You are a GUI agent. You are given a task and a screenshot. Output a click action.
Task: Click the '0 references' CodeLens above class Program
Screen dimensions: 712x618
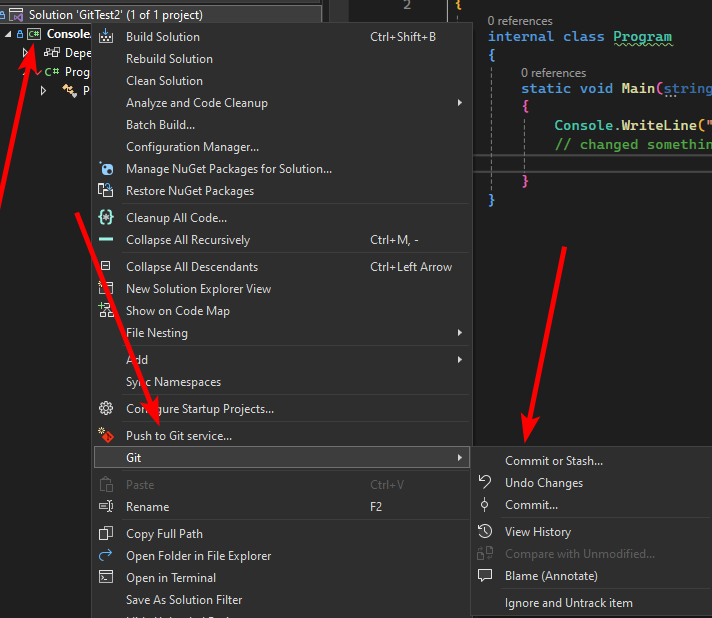point(520,21)
